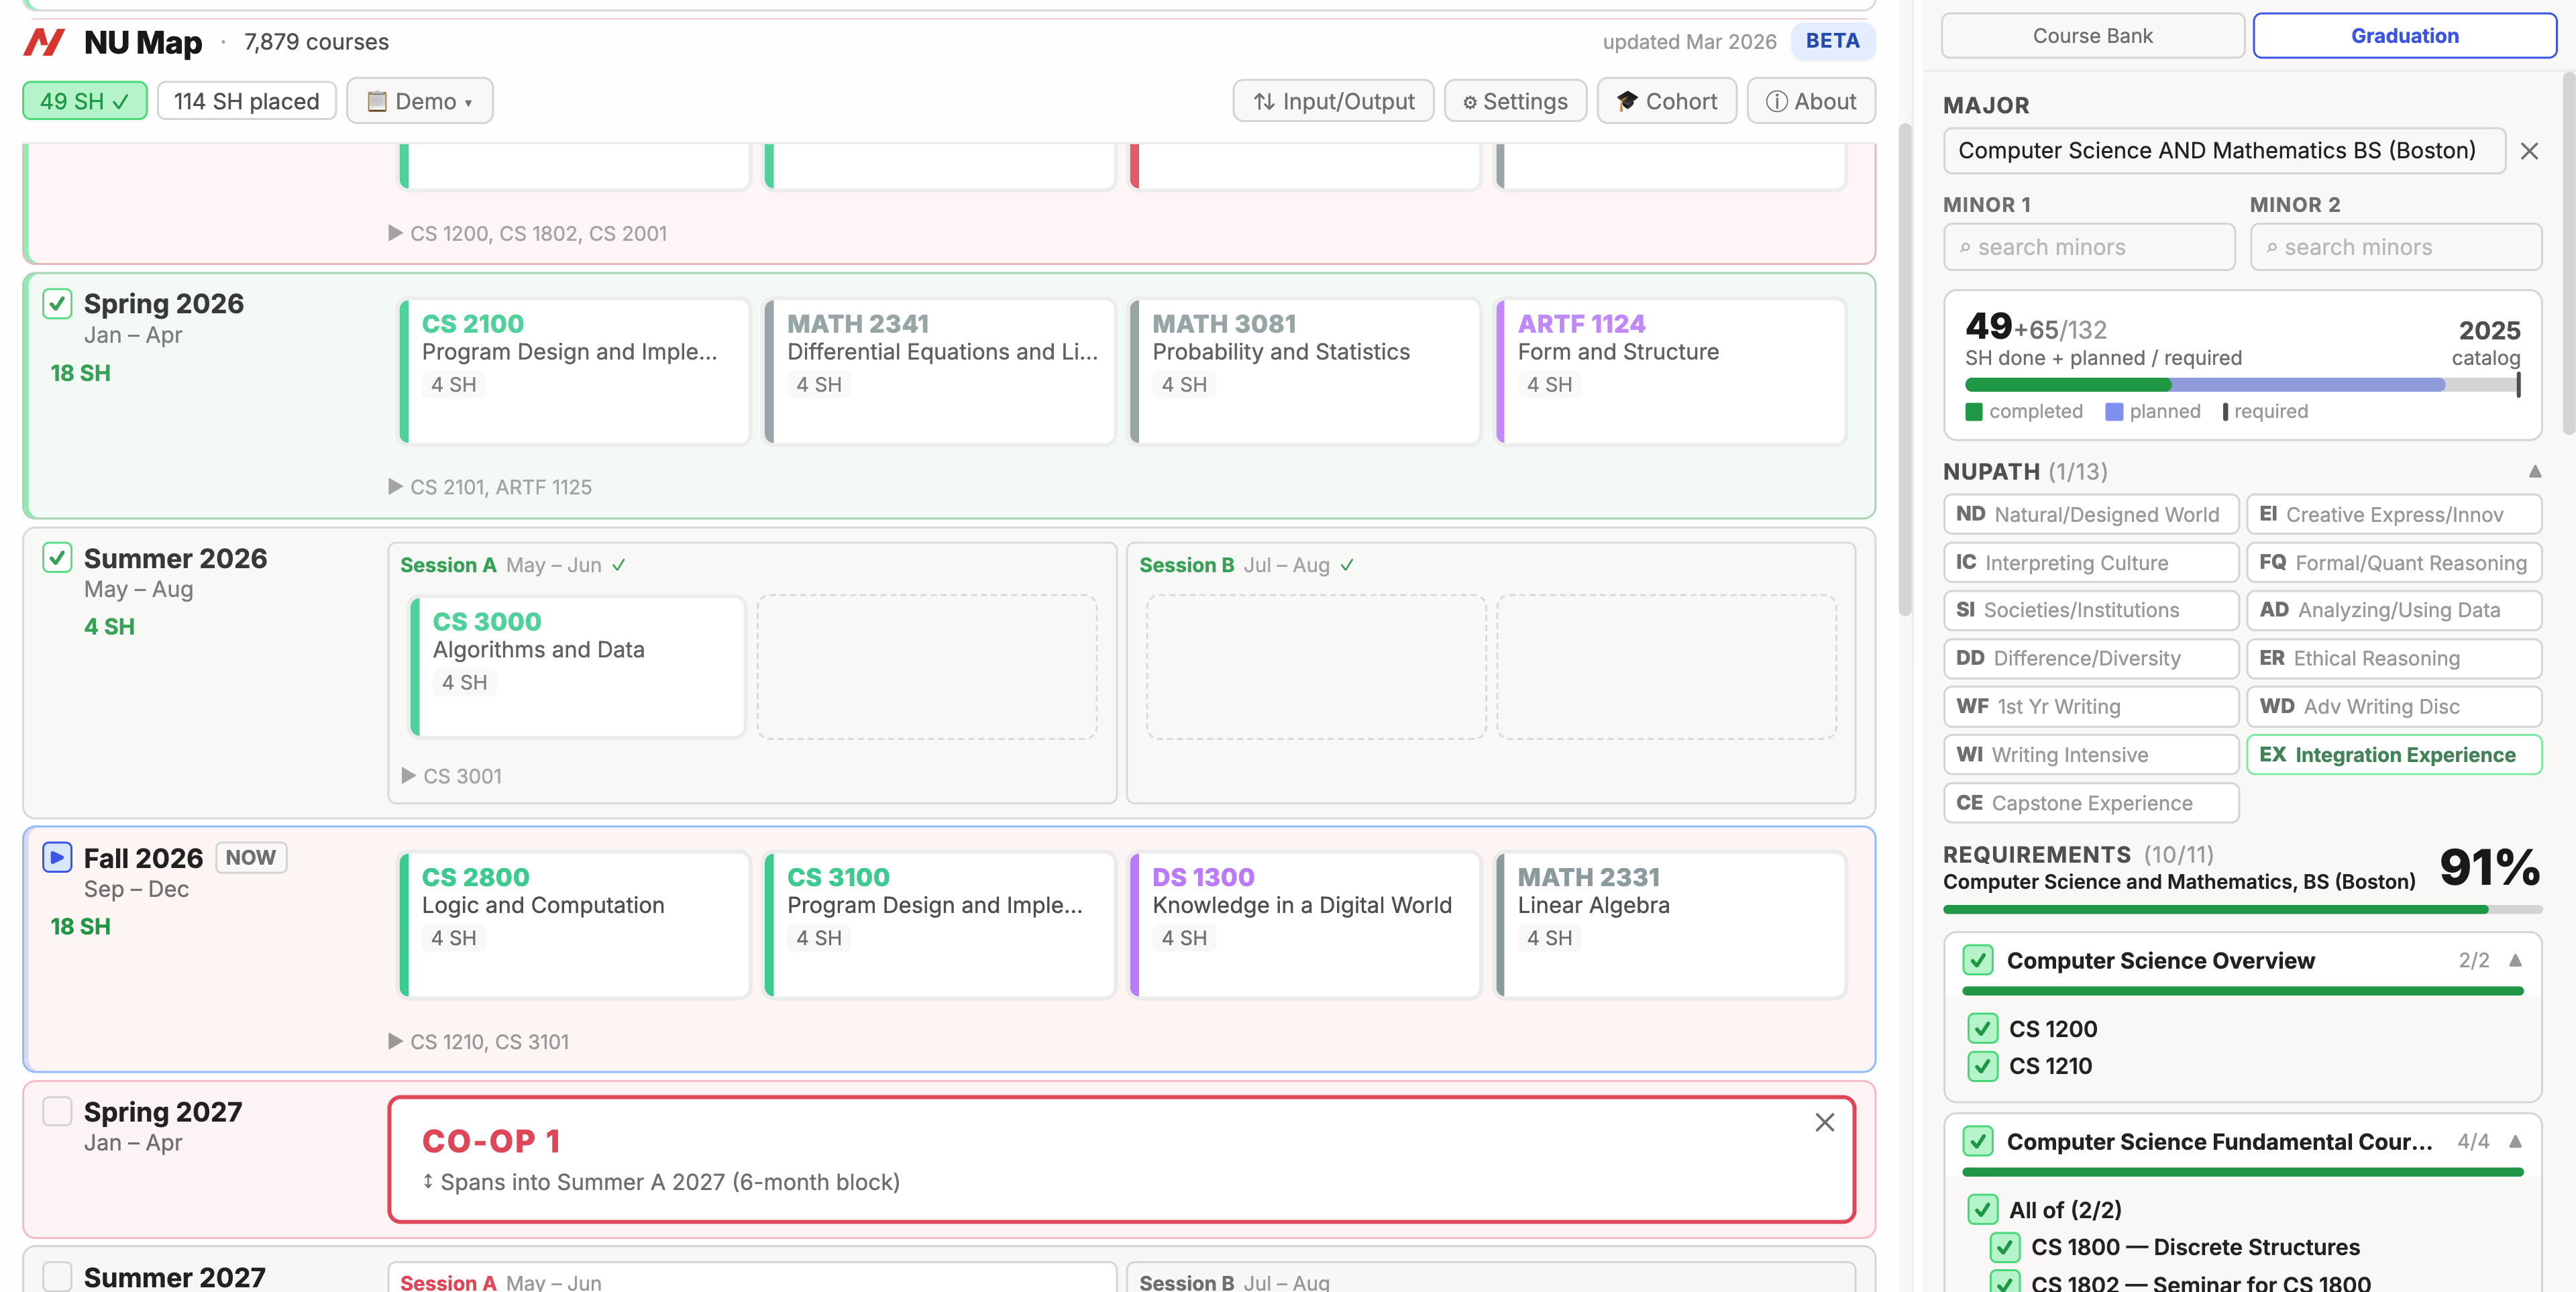Click the BETA badge

tap(1832, 41)
